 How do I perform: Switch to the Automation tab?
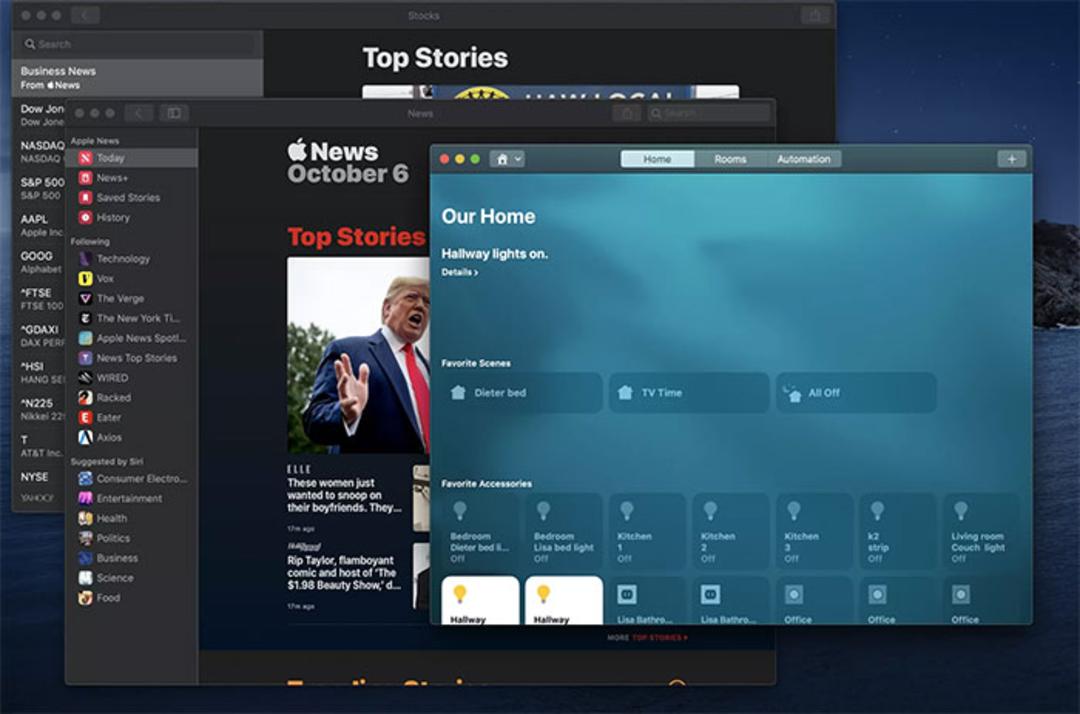[804, 159]
